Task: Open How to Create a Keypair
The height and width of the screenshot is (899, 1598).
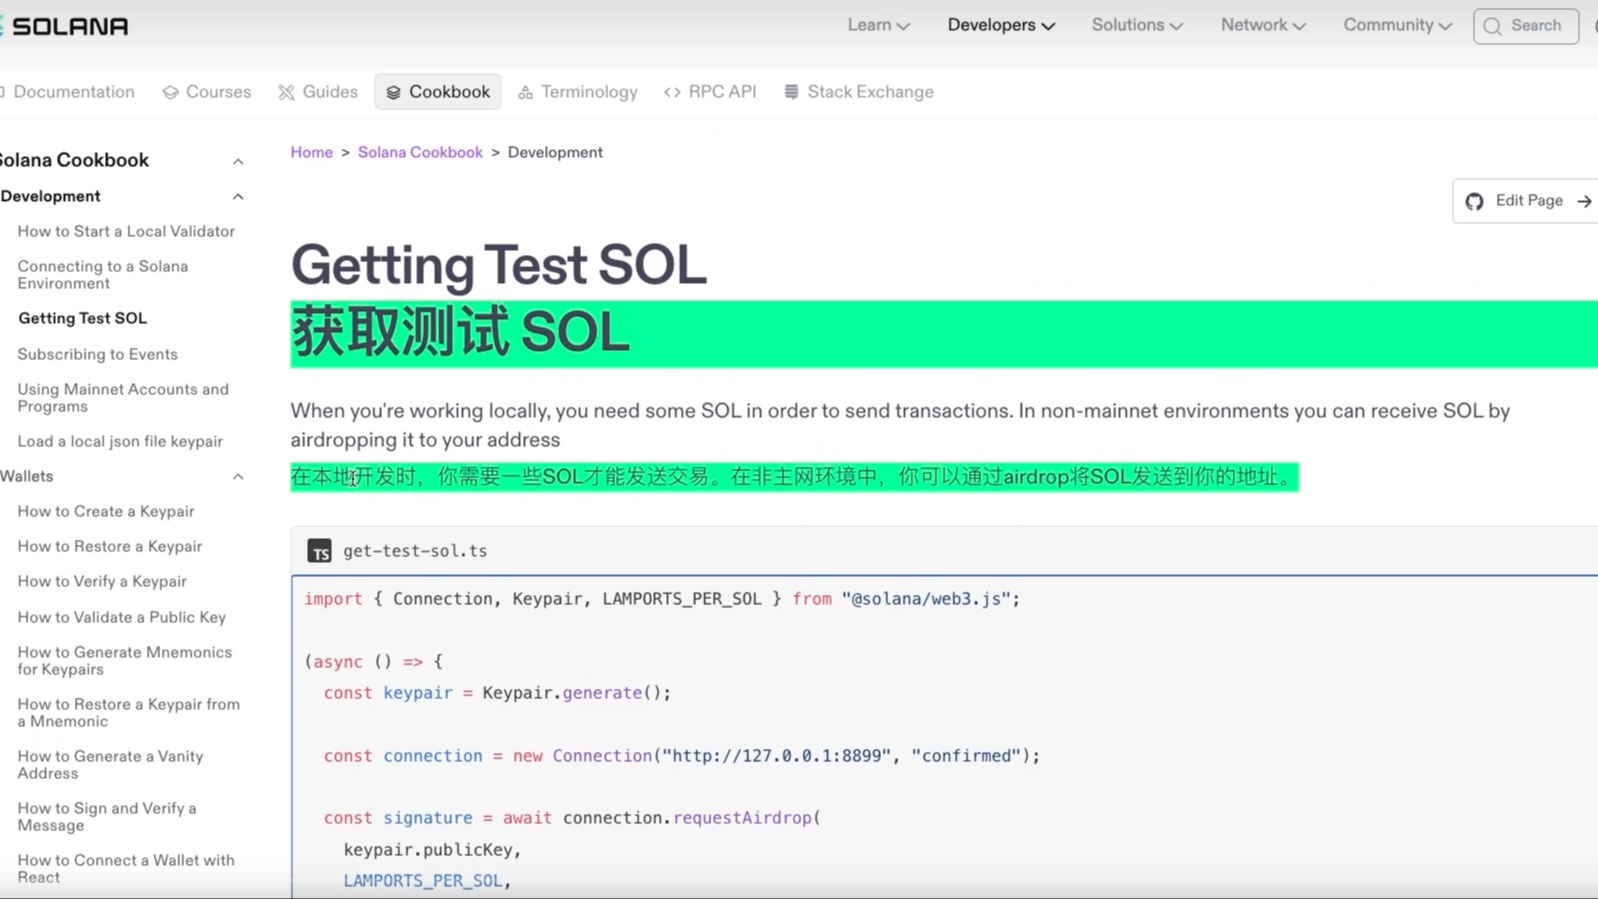Action: 106,511
